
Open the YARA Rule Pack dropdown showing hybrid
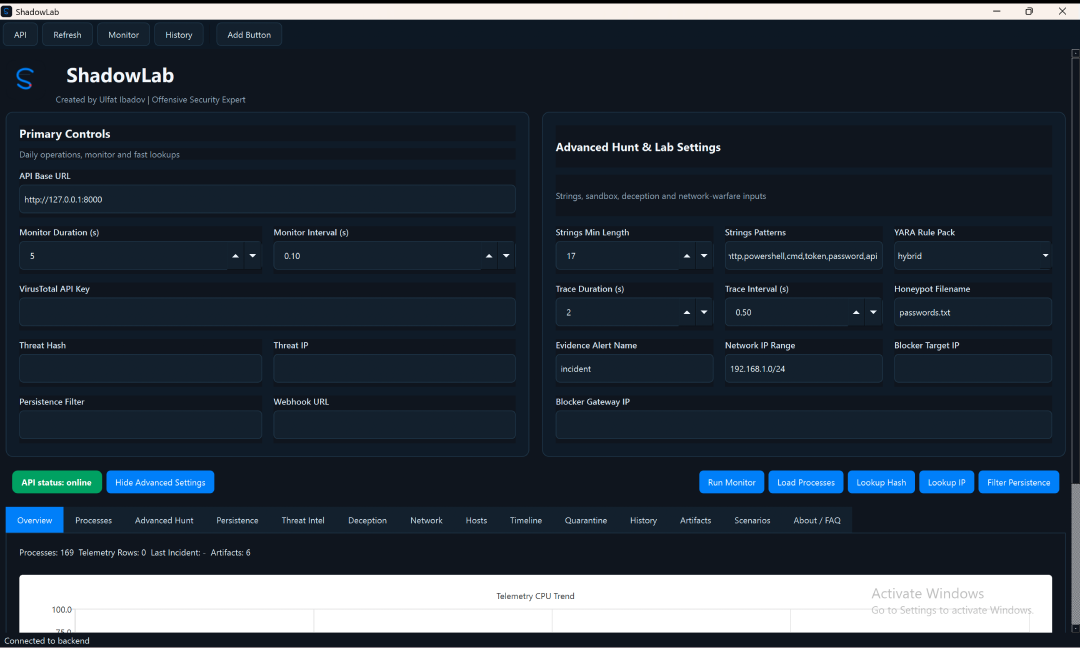(971, 255)
